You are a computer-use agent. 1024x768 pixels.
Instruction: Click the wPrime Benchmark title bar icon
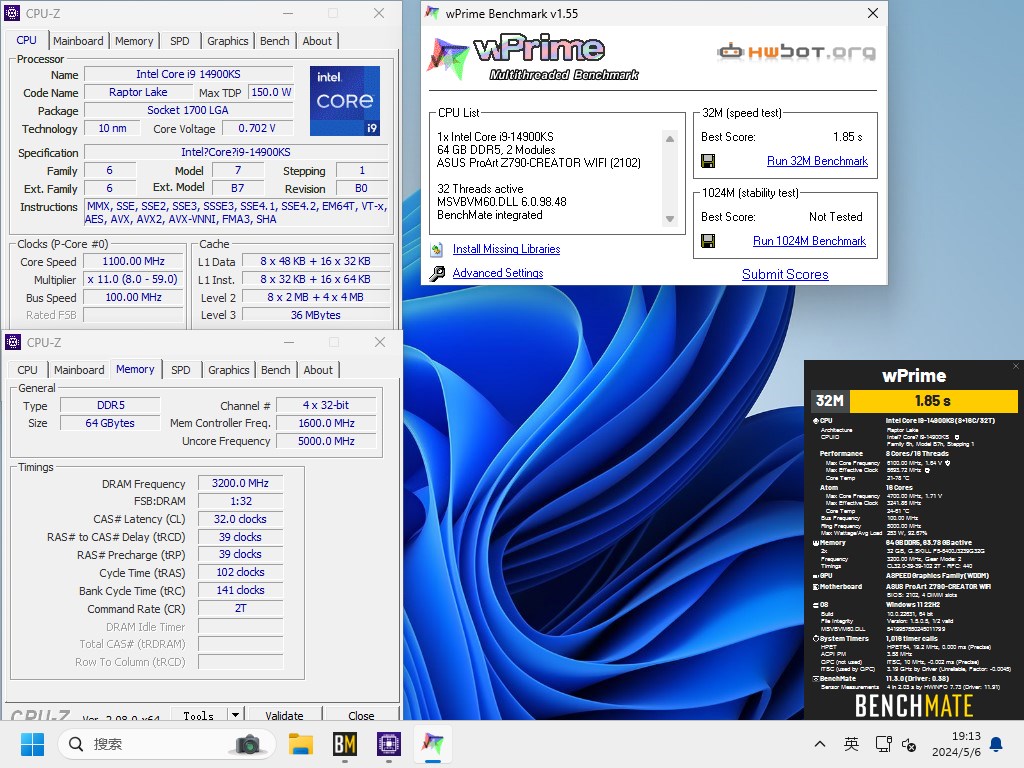[432, 13]
